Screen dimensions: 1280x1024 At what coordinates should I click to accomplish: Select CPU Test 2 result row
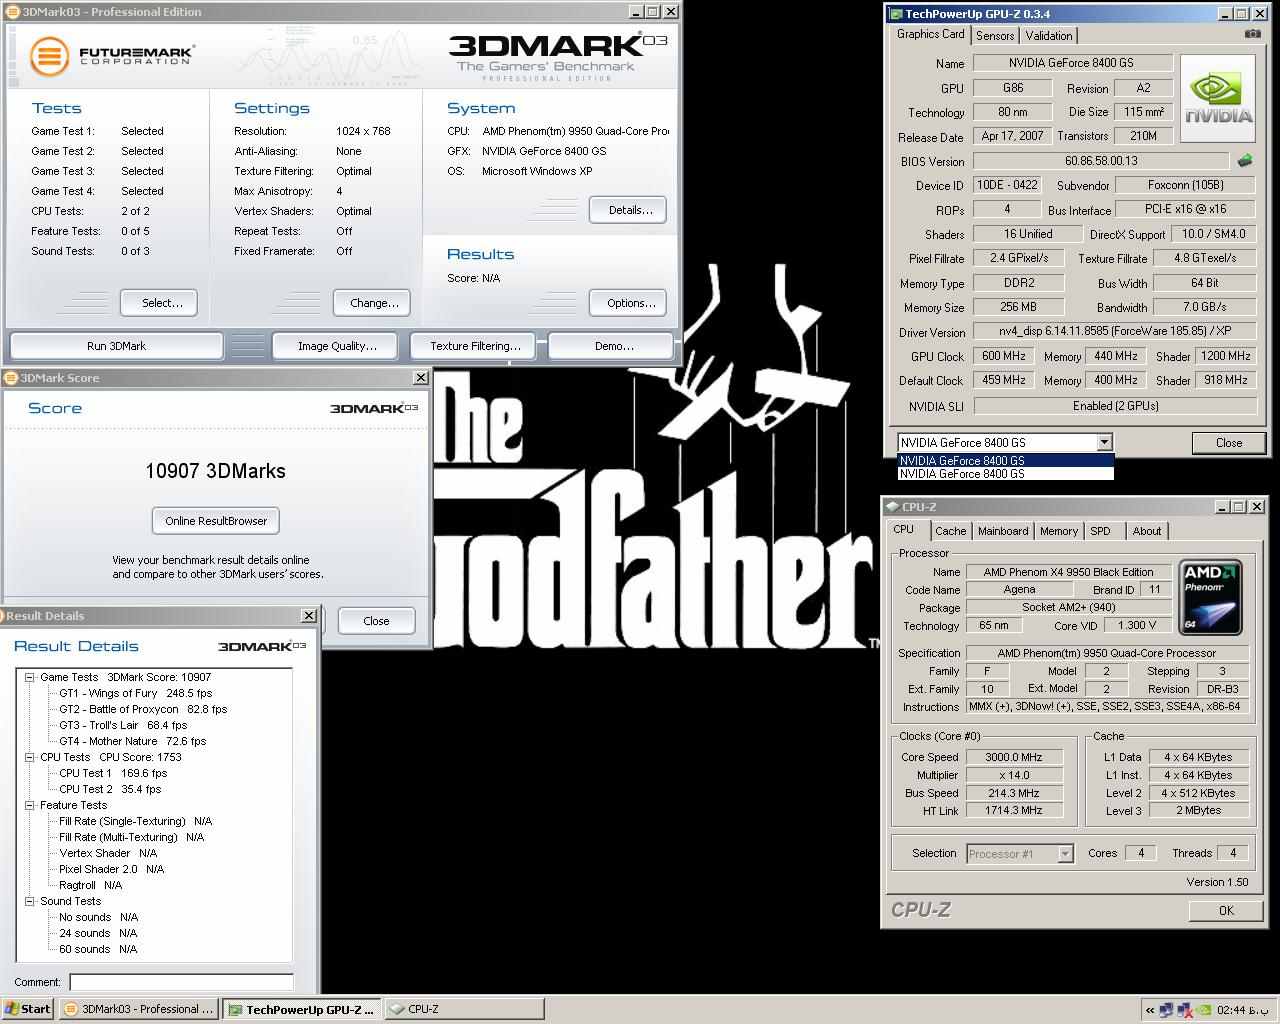[x=110, y=789]
